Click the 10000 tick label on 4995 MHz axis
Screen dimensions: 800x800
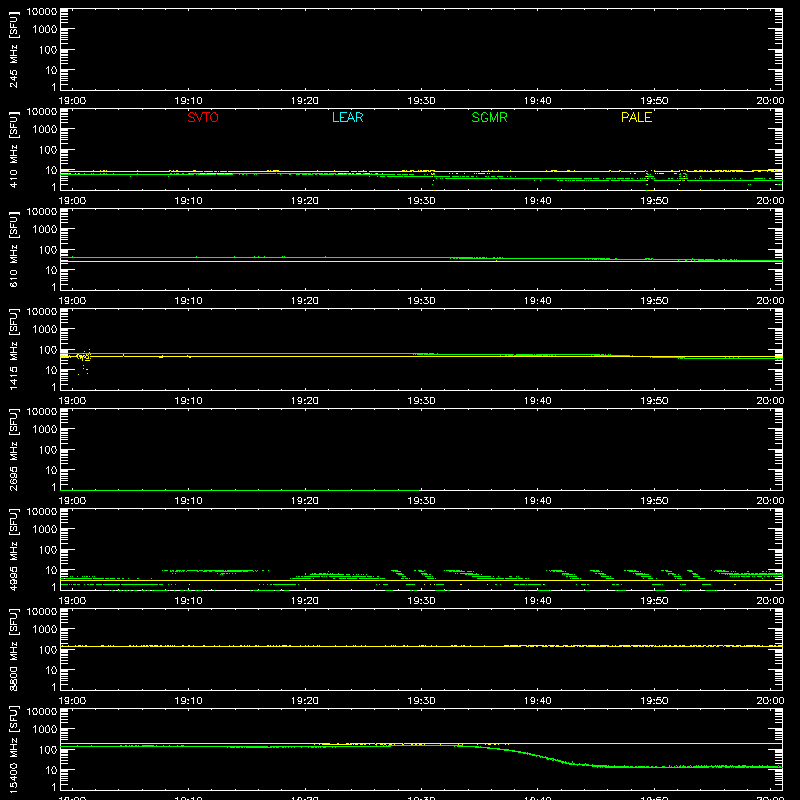(42, 512)
